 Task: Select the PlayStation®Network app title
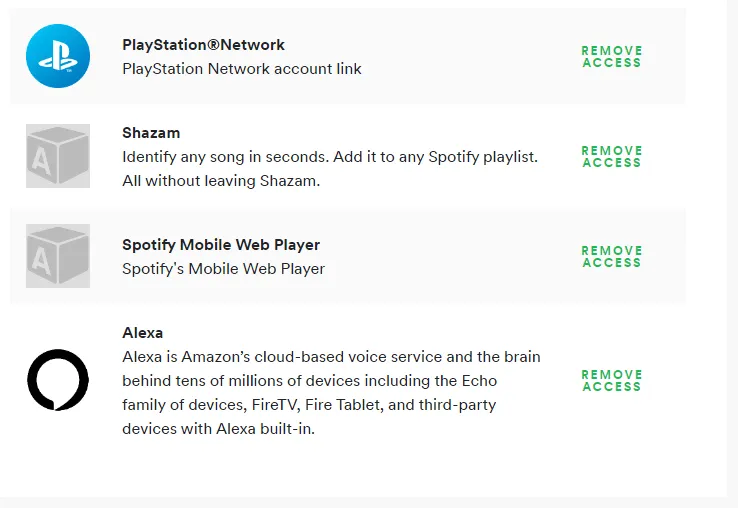pos(203,45)
